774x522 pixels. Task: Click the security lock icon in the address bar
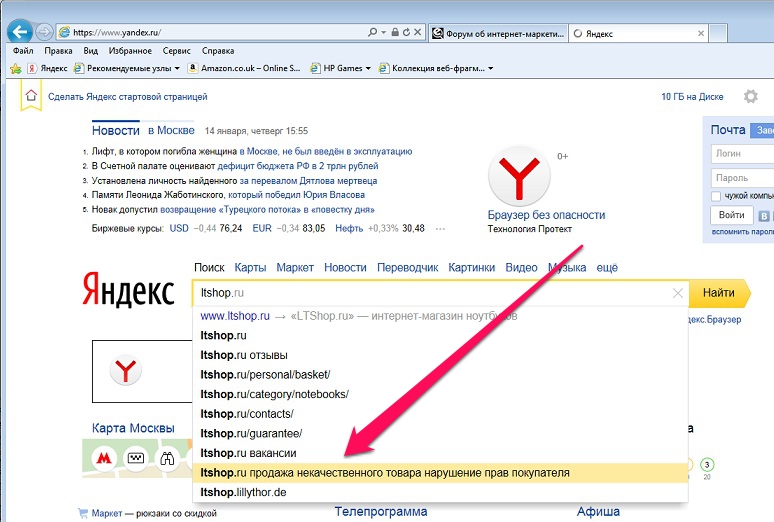pos(395,32)
